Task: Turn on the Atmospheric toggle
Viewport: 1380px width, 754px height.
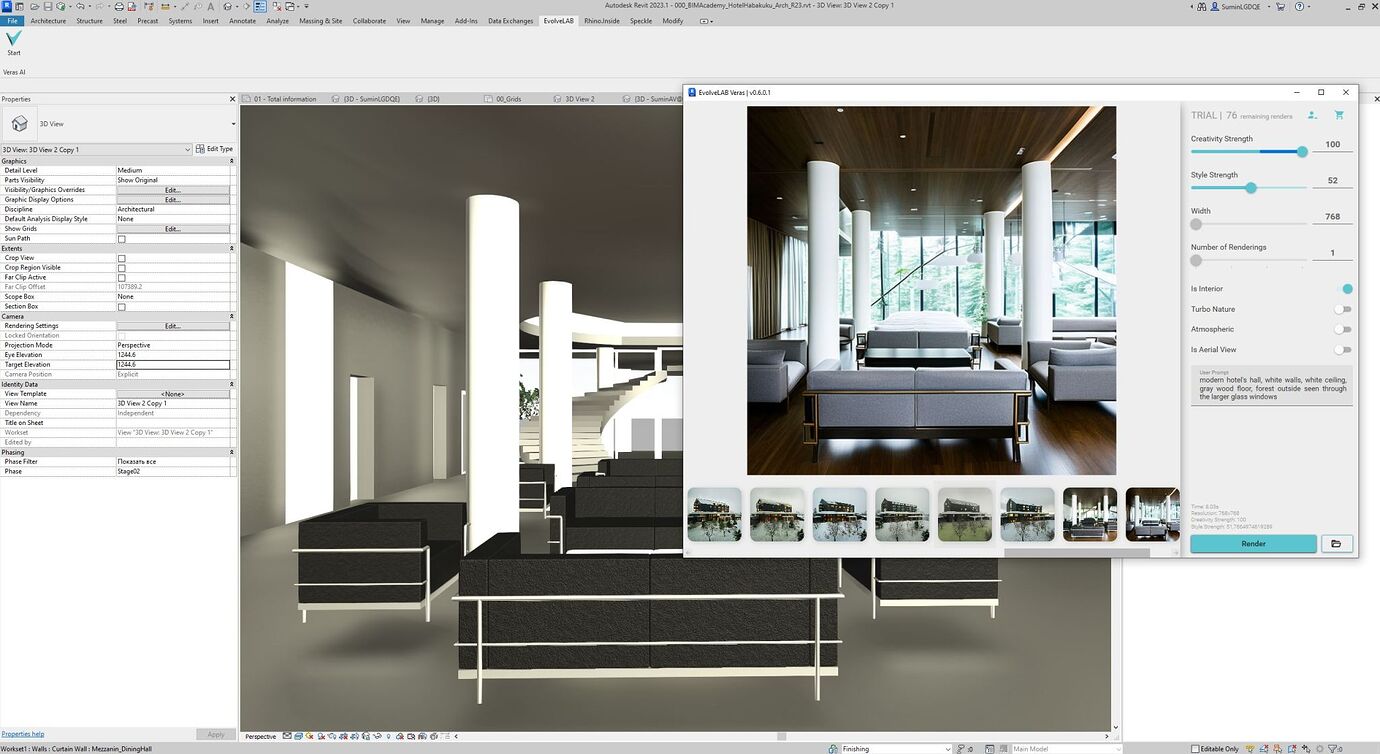Action: pyautogui.click(x=1344, y=329)
